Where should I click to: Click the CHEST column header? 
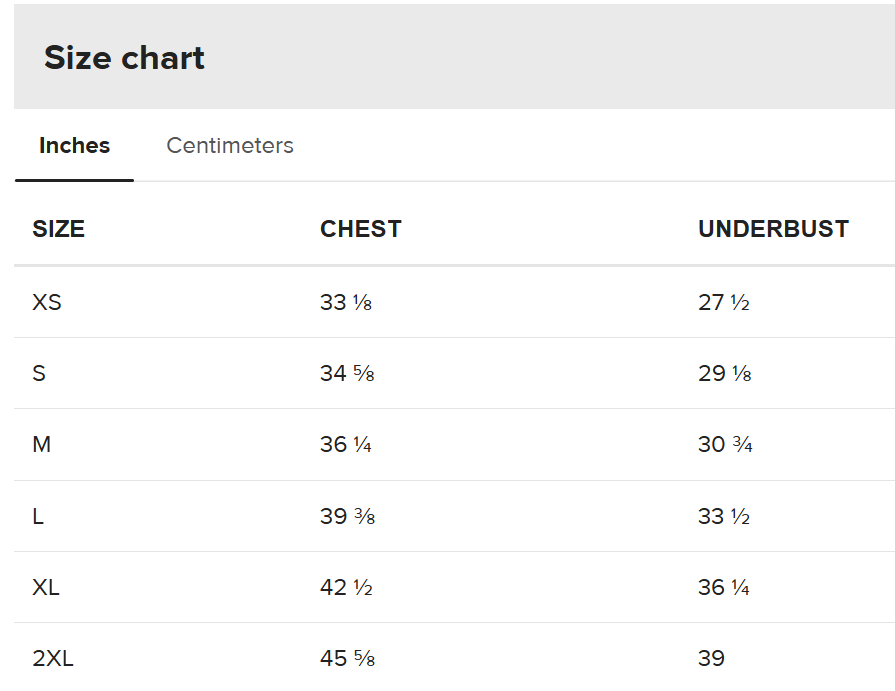click(x=360, y=229)
